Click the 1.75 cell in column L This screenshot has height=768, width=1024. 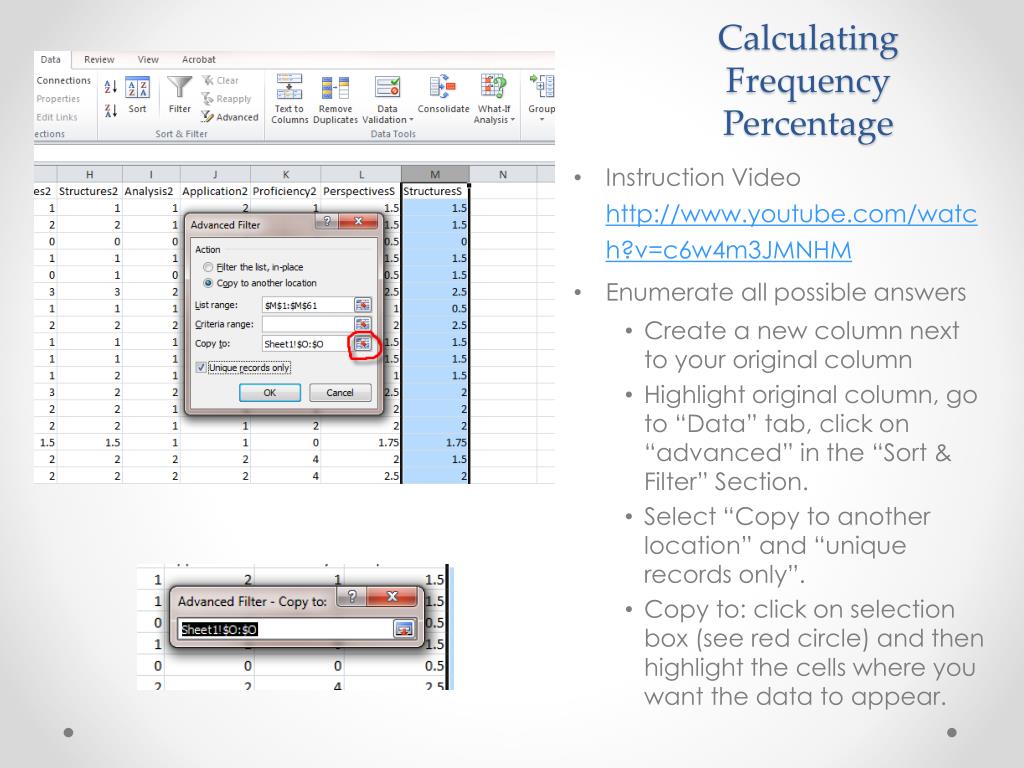pos(360,442)
